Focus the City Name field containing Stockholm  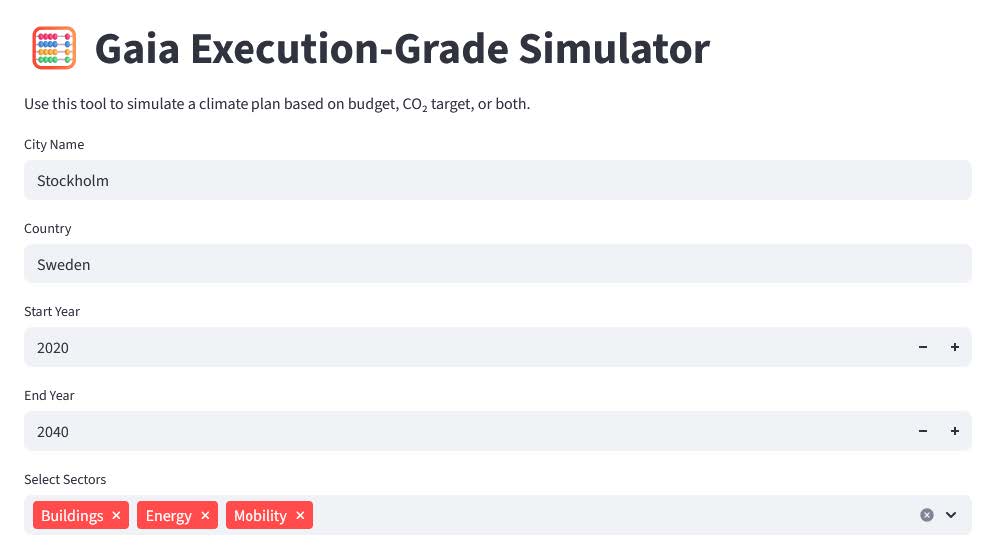(x=497, y=181)
